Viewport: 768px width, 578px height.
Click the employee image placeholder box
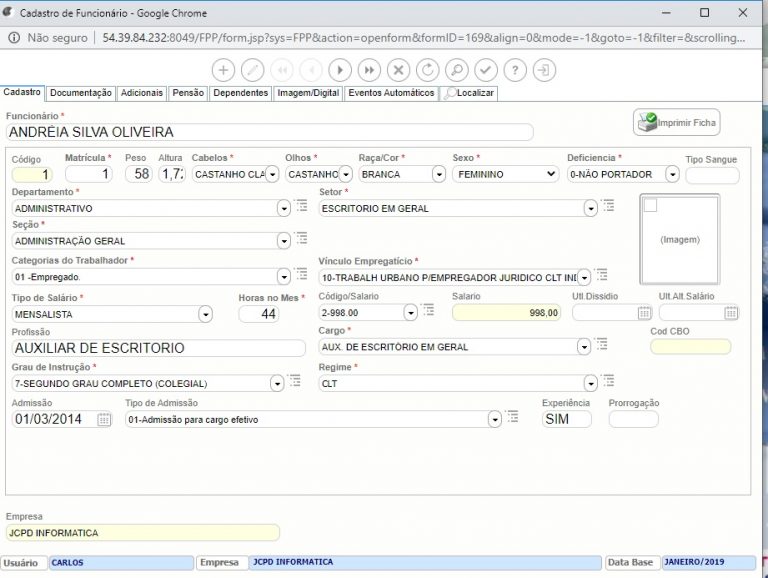point(680,240)
